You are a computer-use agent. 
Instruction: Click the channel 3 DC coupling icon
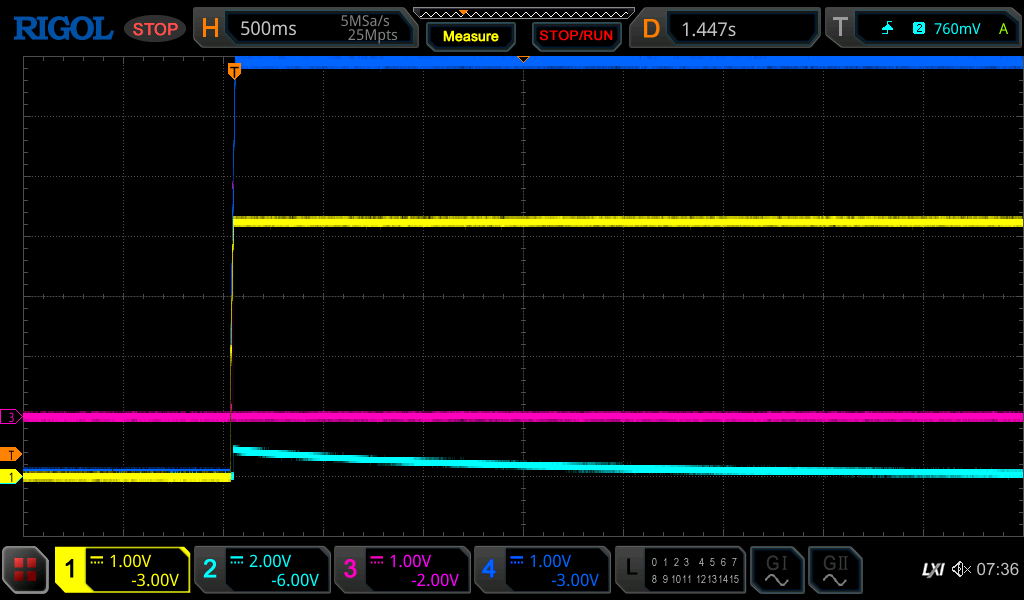tap(377, 560)
